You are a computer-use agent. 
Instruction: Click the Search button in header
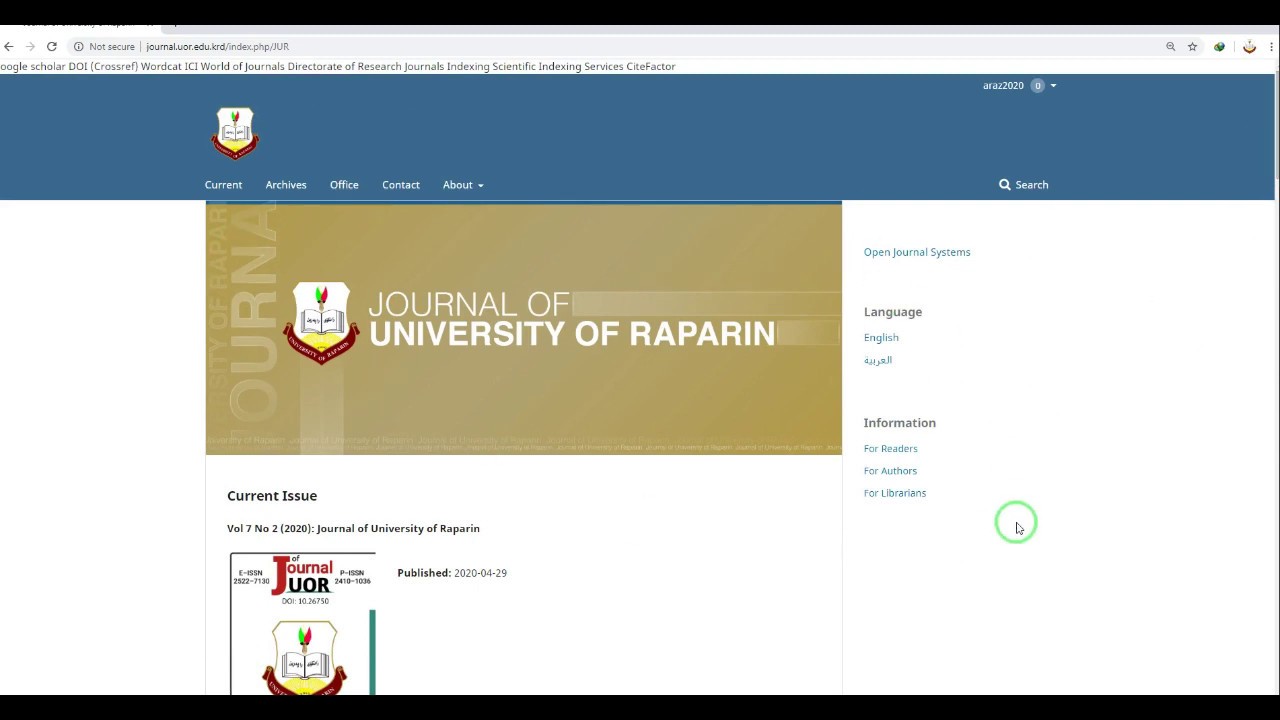[1023, 185]
